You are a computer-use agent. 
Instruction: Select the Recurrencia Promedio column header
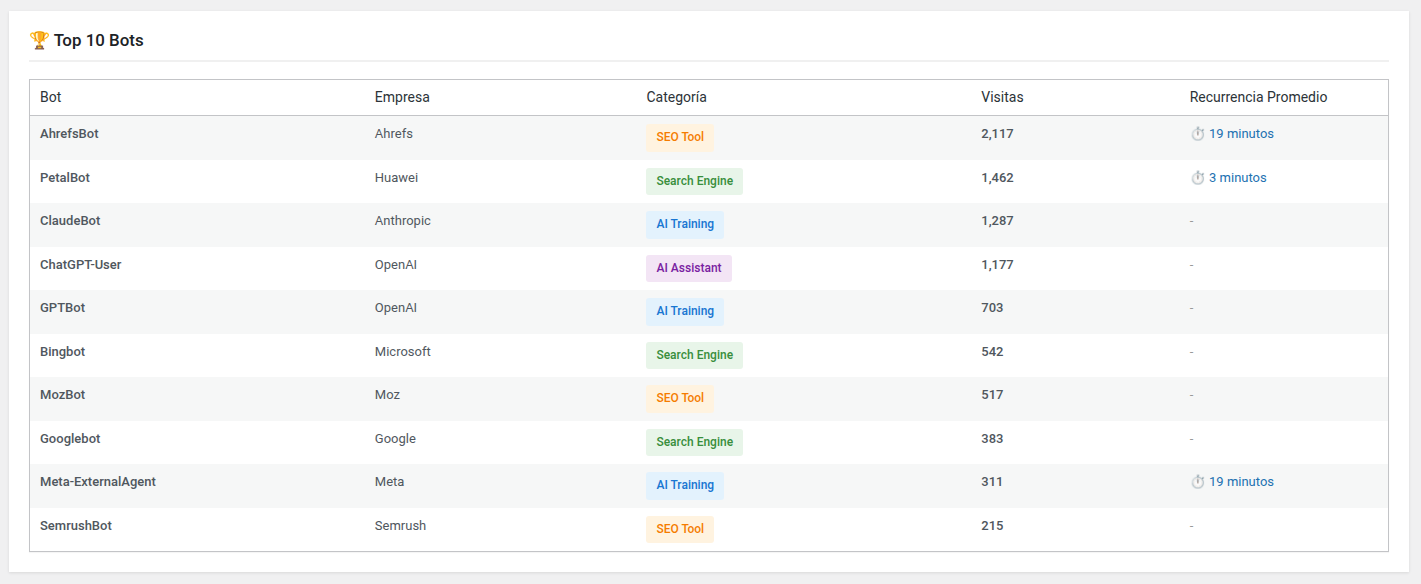pos(1258,97)
